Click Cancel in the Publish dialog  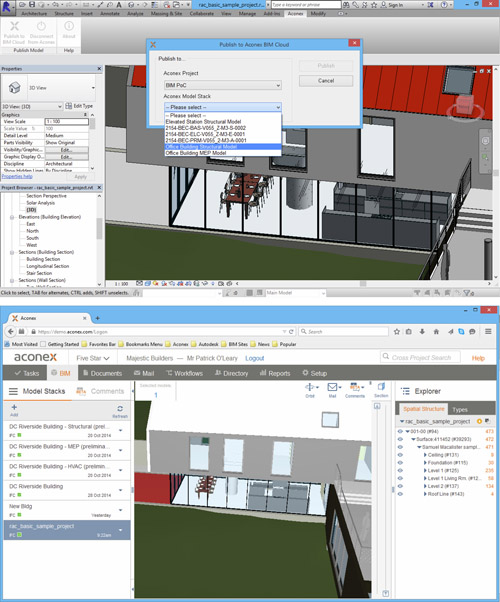click(326, 81)
